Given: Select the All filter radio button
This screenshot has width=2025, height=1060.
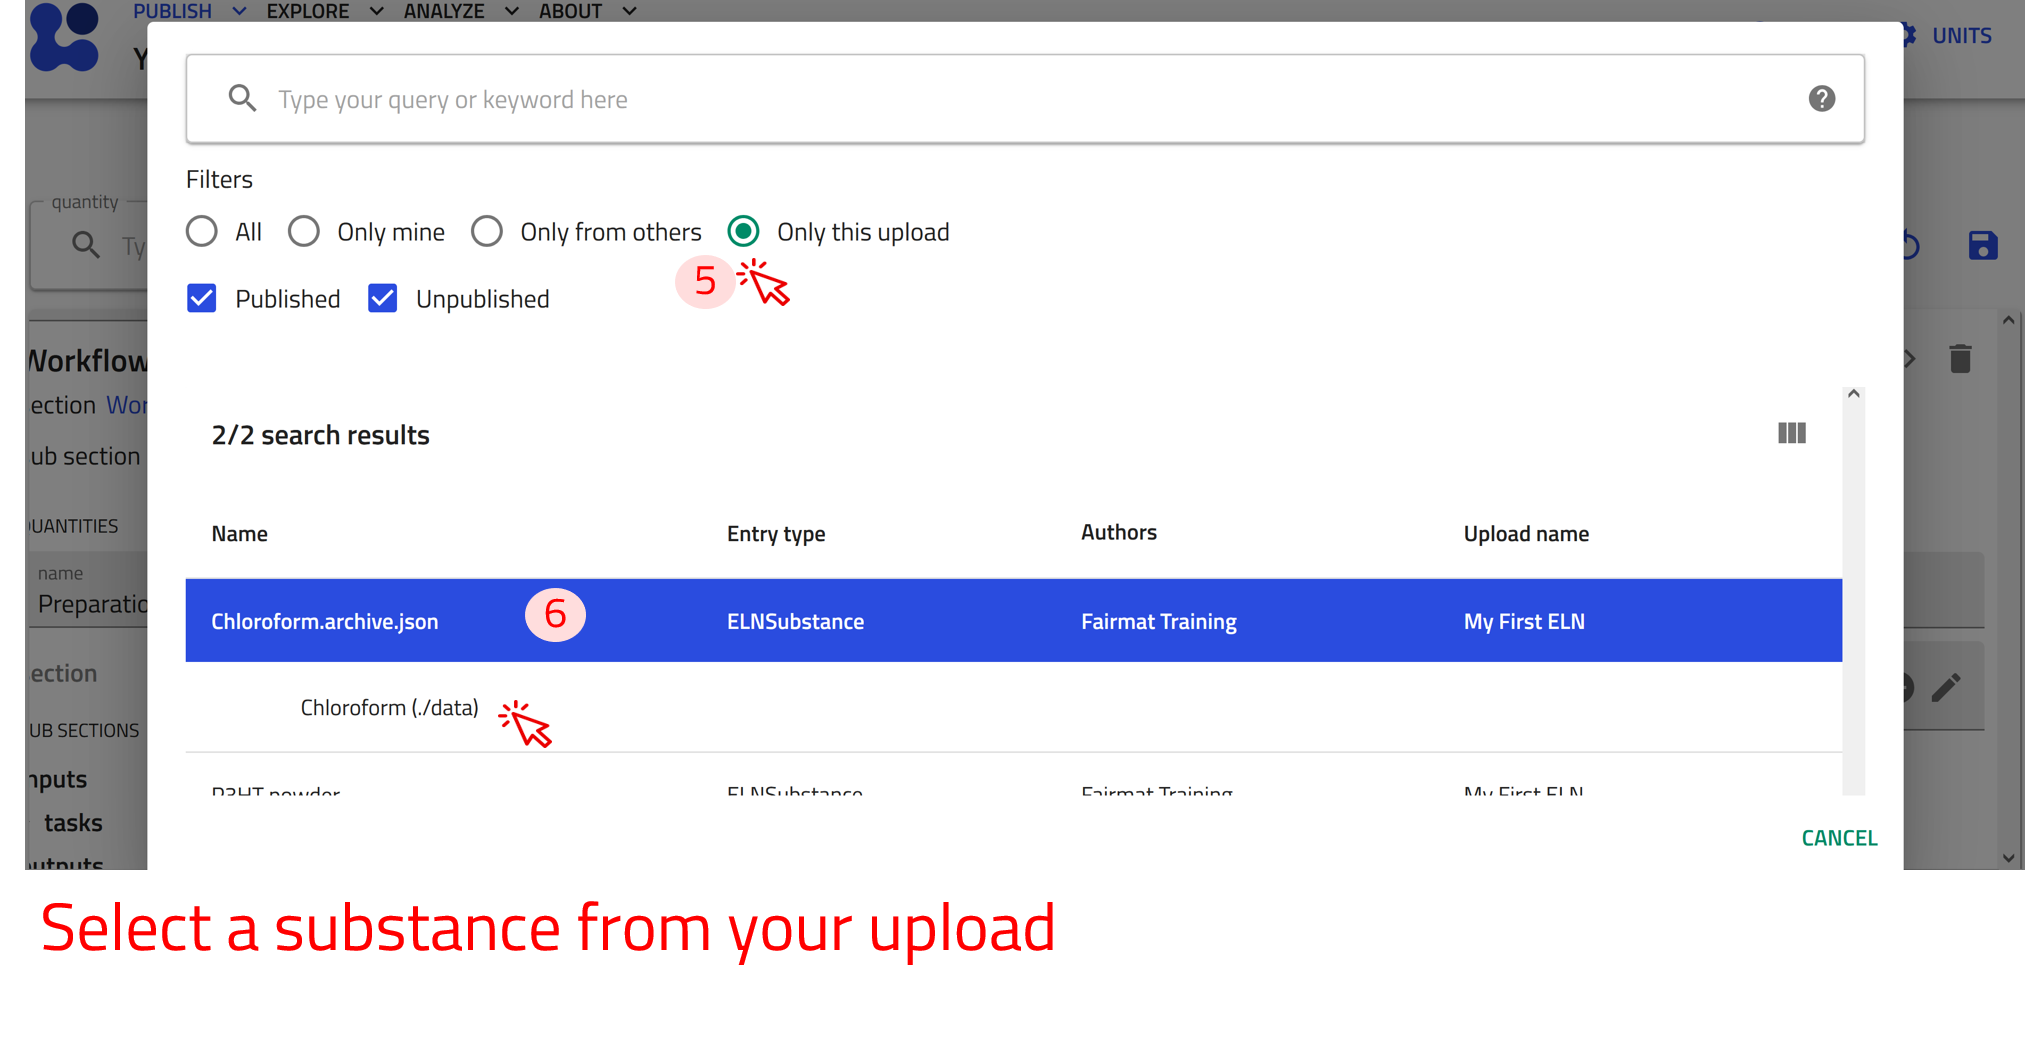Looking at the screenshot, I should click(202, 232).
